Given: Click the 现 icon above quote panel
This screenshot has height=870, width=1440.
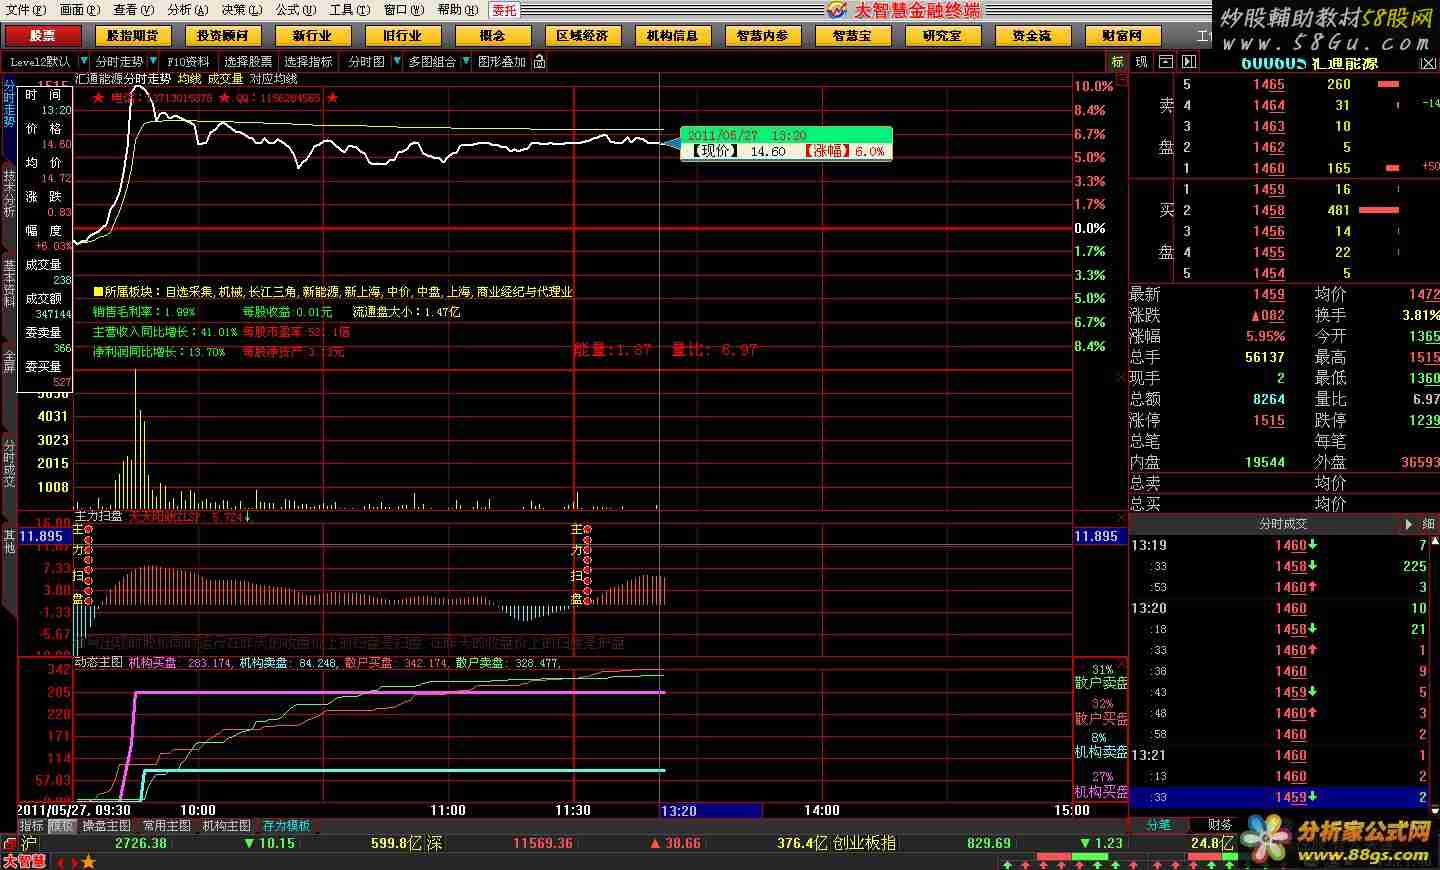Looking at the screenshot, I should click(x=1142, y=61).
